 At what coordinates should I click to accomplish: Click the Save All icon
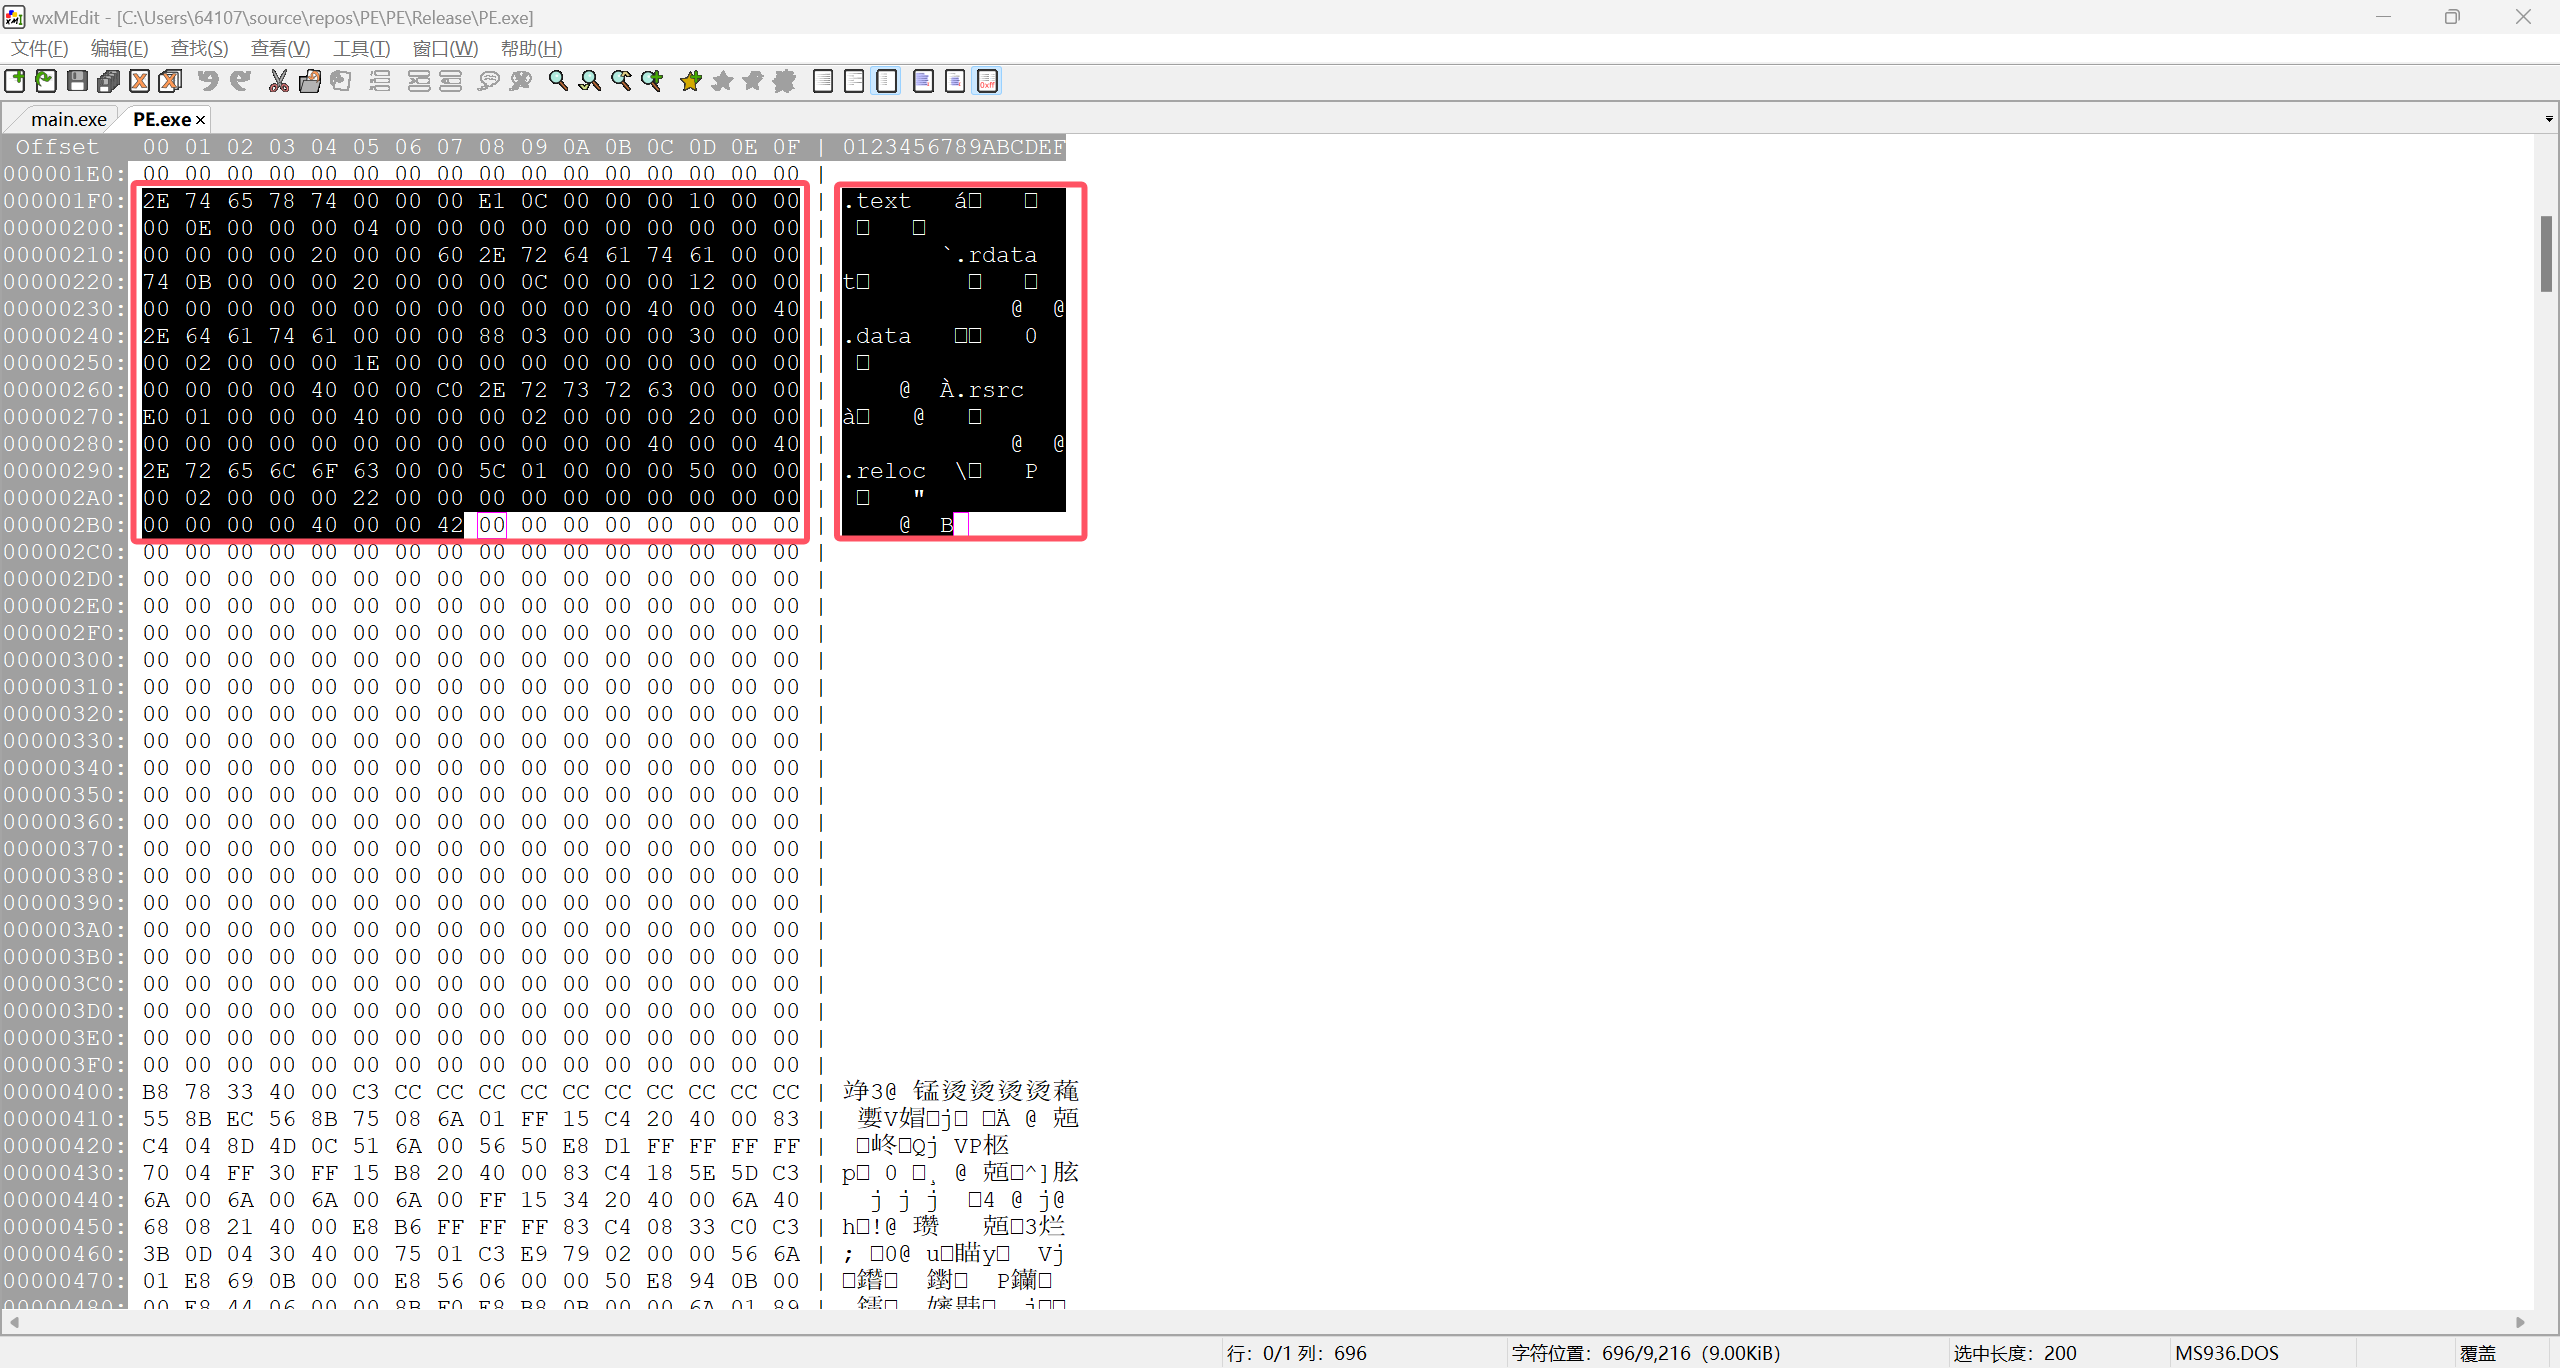(x=108, y=81)
